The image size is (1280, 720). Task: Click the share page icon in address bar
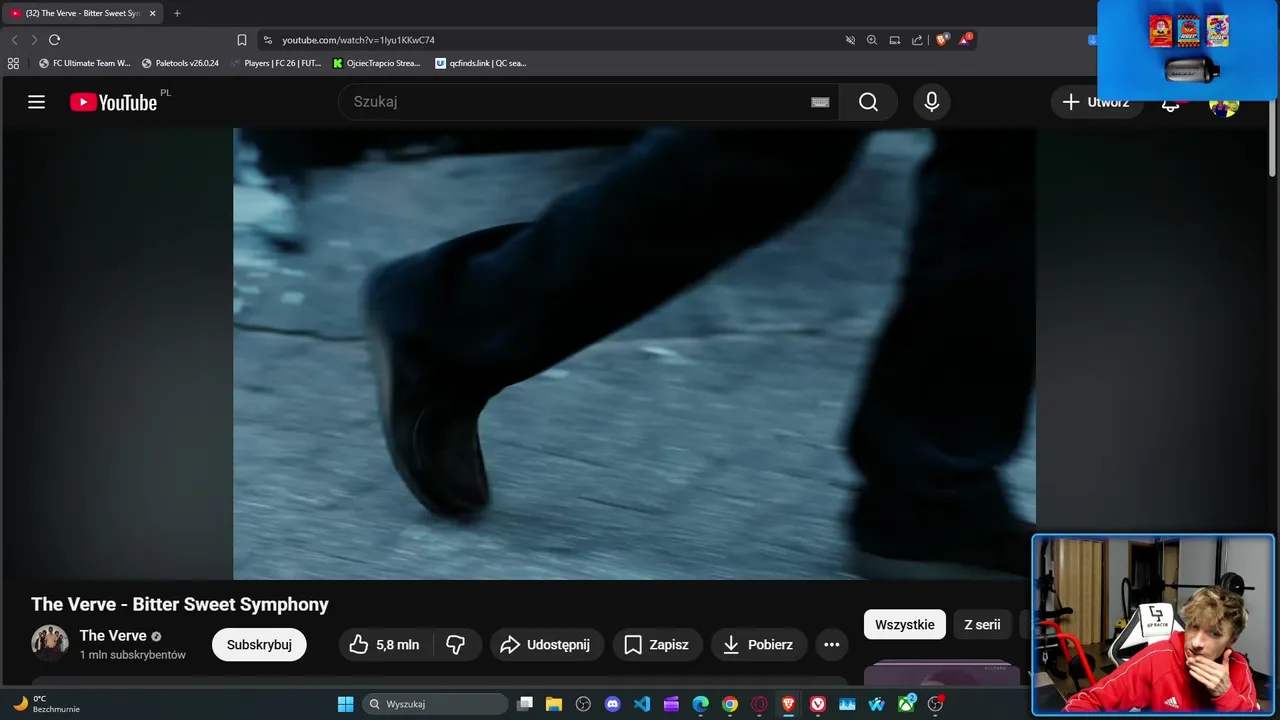pyautogui.click(x=917, y=40)
